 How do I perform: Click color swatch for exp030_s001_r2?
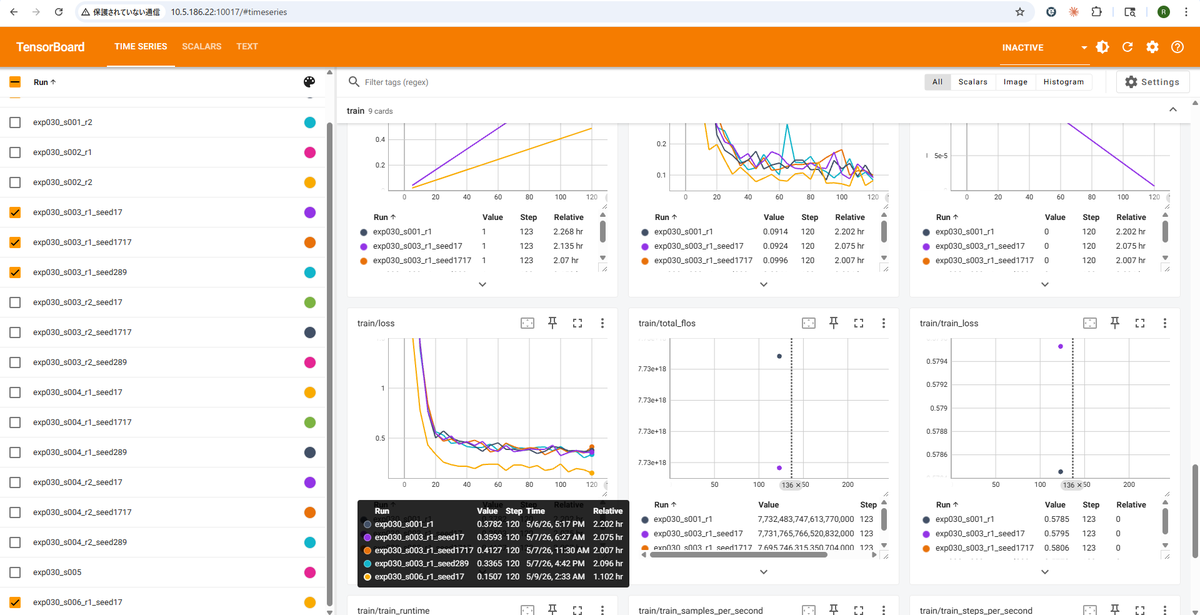310,122
